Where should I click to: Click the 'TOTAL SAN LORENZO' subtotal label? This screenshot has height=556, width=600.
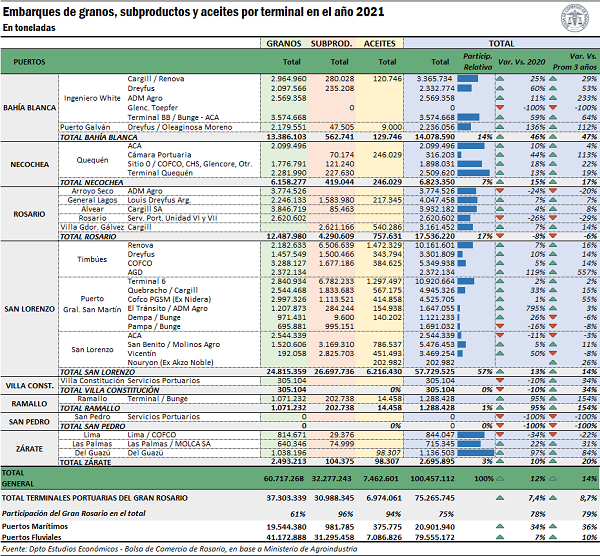point(97,372)
